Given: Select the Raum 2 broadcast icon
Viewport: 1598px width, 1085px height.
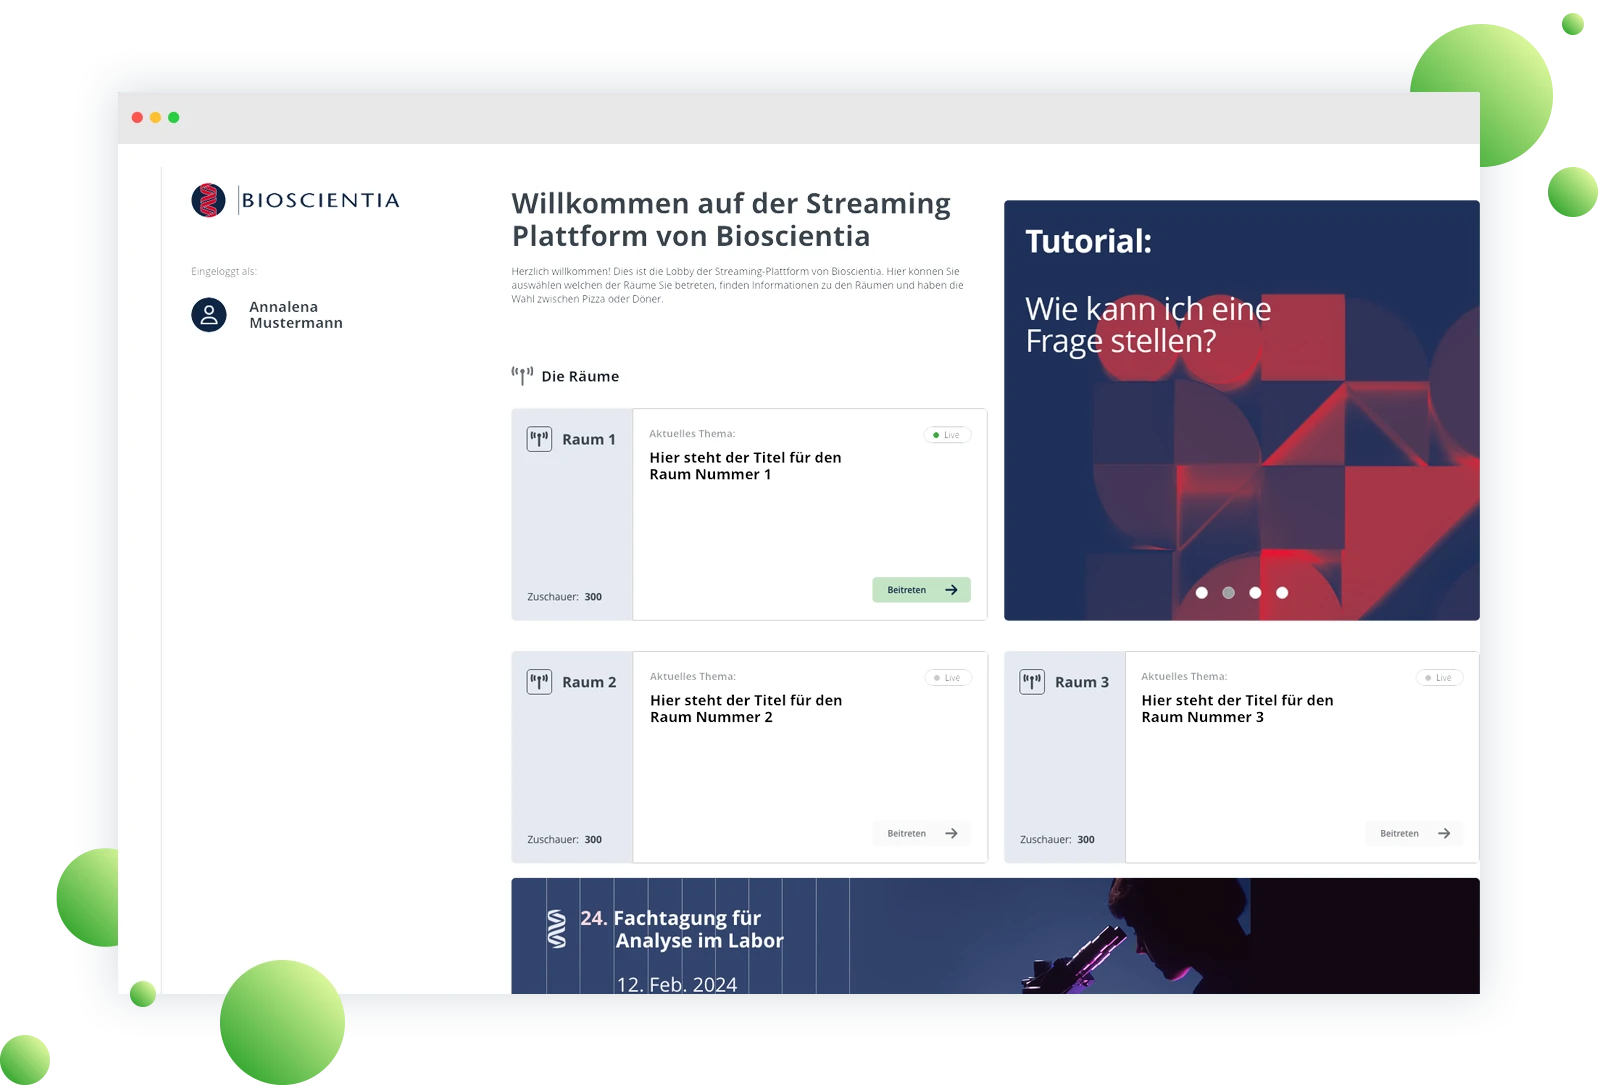Looking at the screenshot, I should click(x=540, y=682).
